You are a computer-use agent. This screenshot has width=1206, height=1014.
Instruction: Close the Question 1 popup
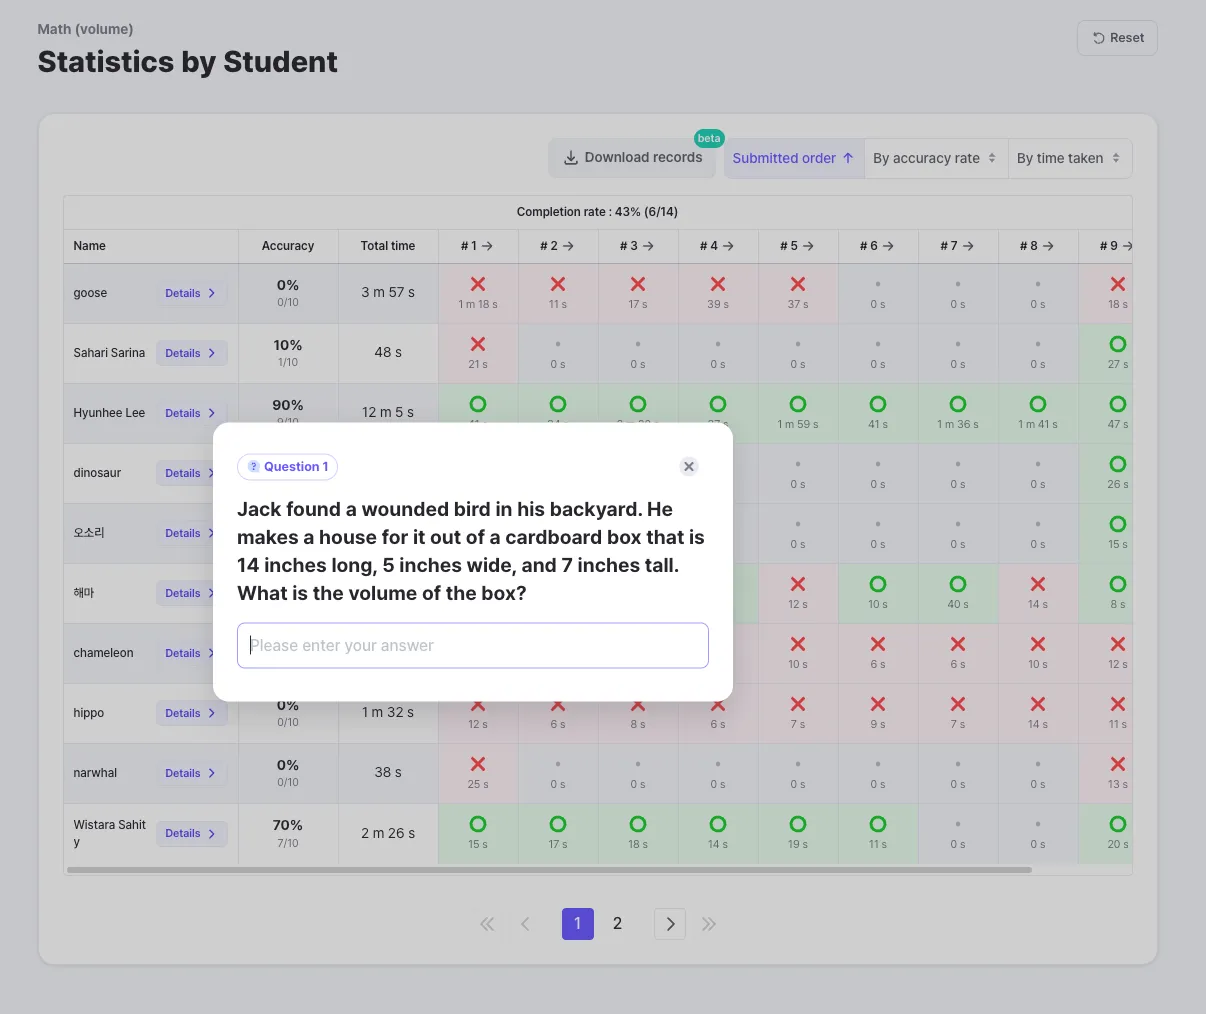(x=688, y=466)
